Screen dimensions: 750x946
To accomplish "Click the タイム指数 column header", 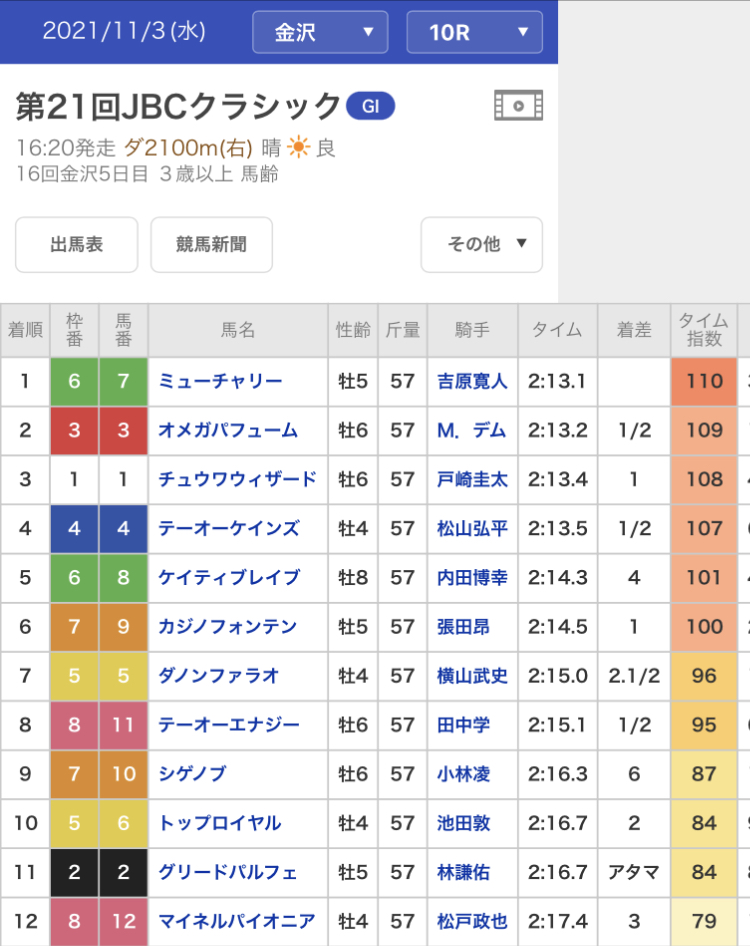I will click(704, 330).
